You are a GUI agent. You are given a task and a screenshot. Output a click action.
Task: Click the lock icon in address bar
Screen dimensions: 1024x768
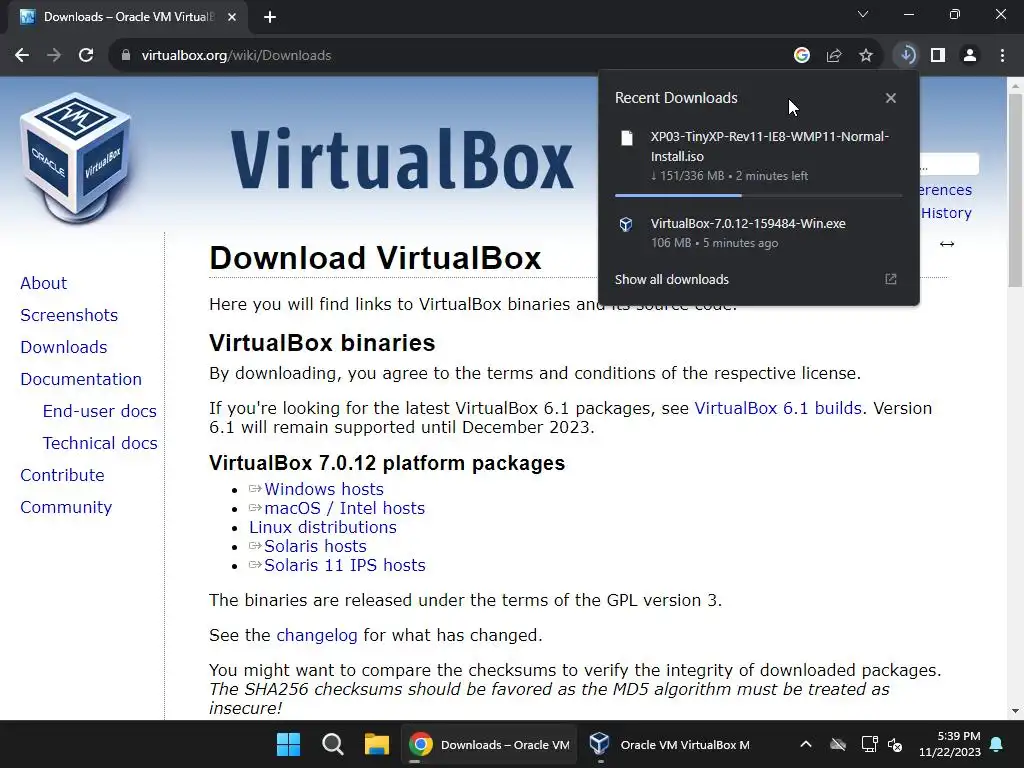pyautogui.click(x=125, y=56)
